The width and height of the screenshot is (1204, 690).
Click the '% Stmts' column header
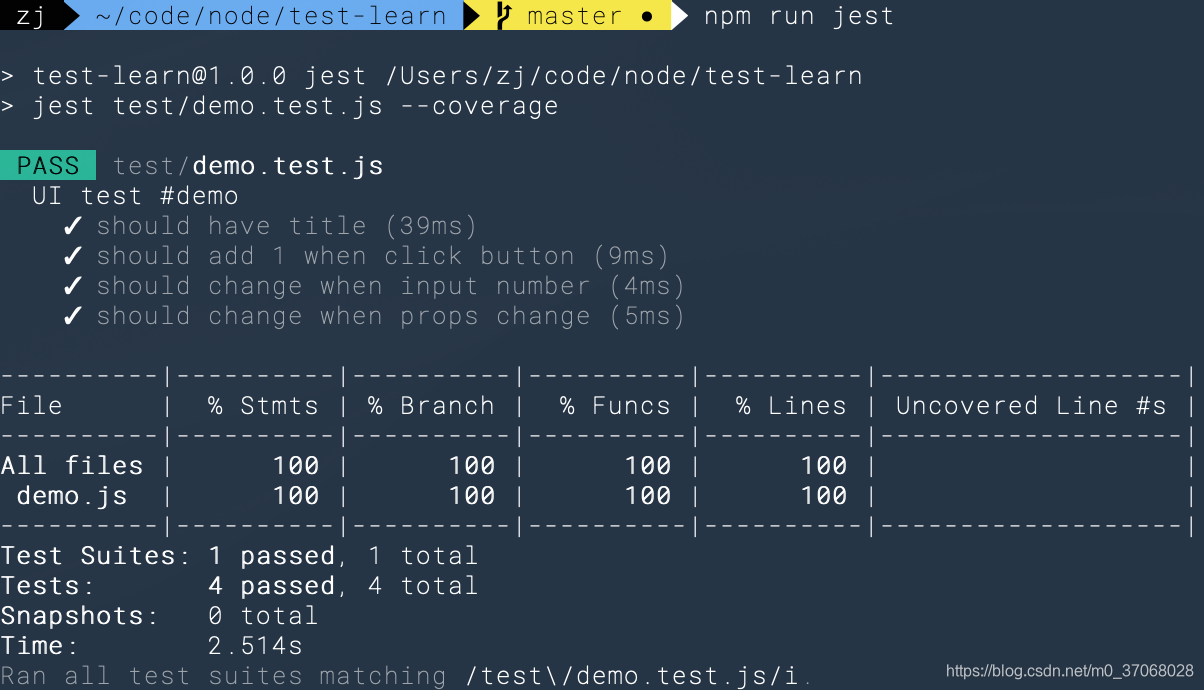tap(263, 406)
